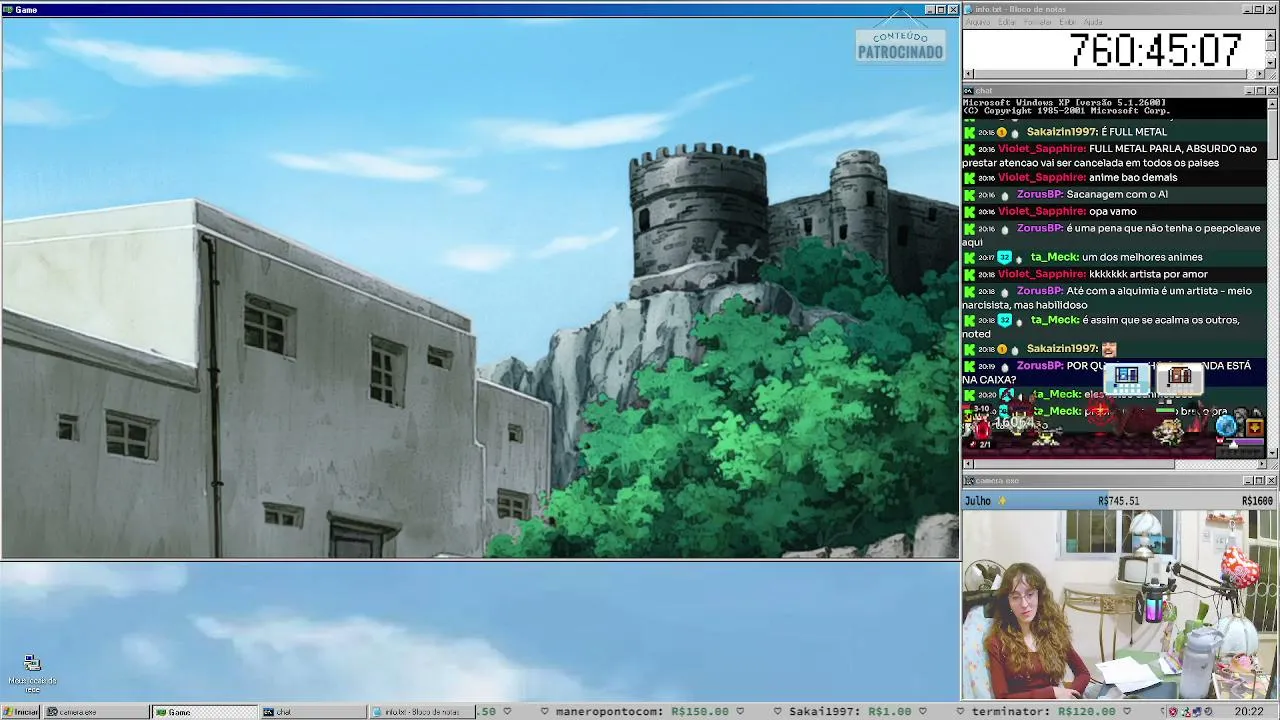Image resolution: width=1280 pixels, height=720 pixels.
Task: Click the red potion icon in game overlay
Action: (983, 429)
